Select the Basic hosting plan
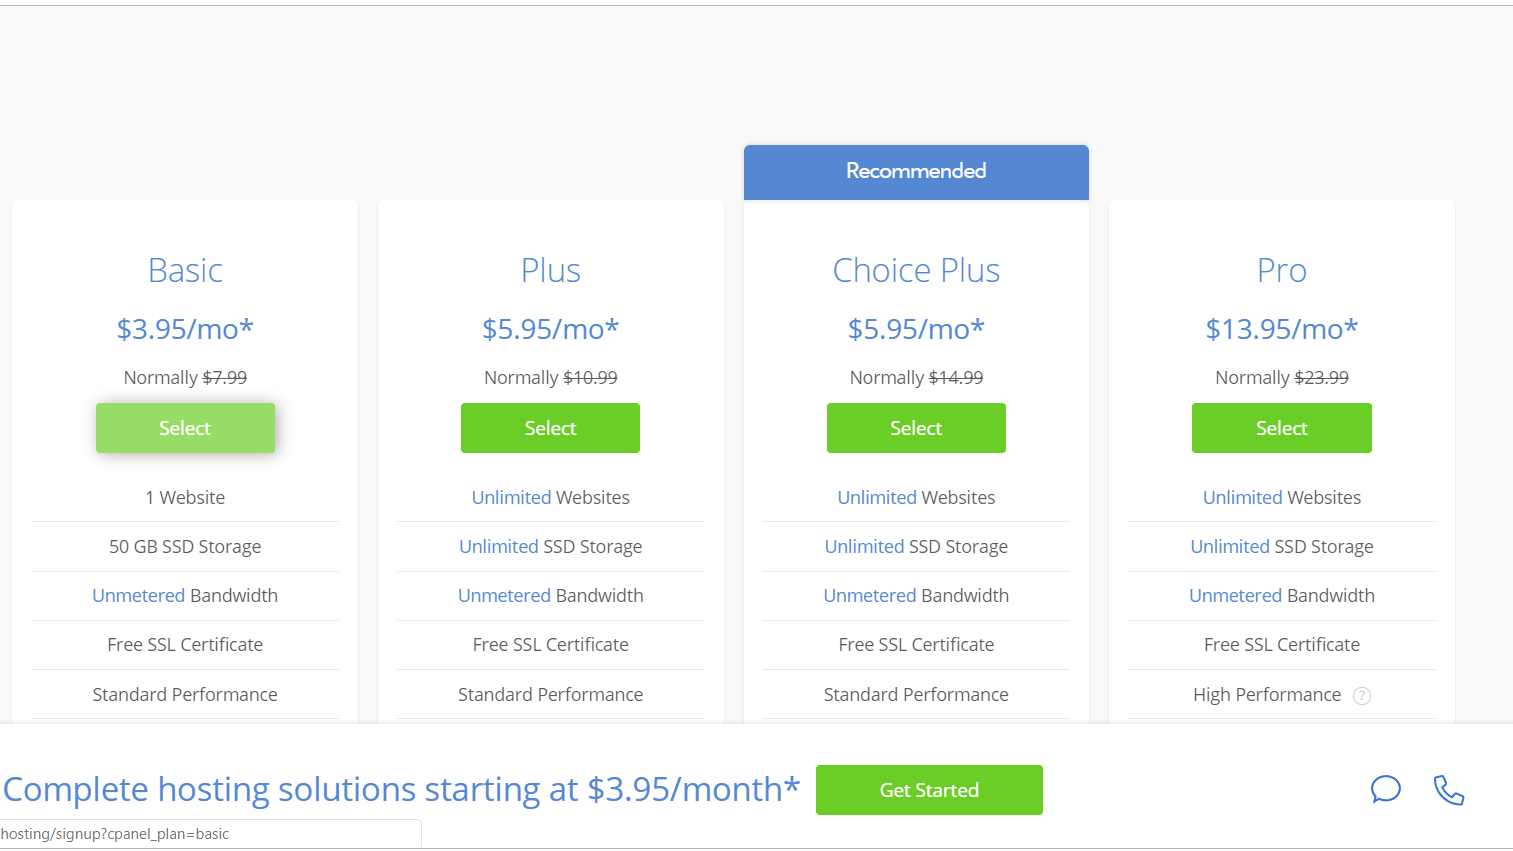Image resolution: width=1513 pixels, height=851 pixels. (x=185, y=428)
